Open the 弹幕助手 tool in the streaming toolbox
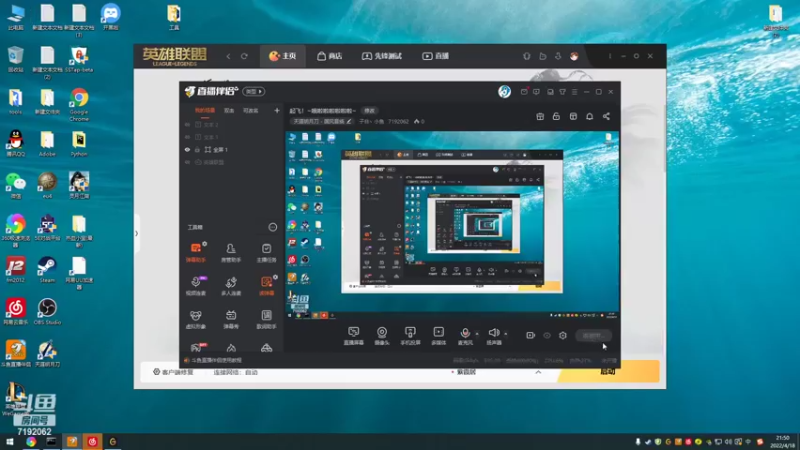Screen dimensions: 800x450 click(195, 252)
